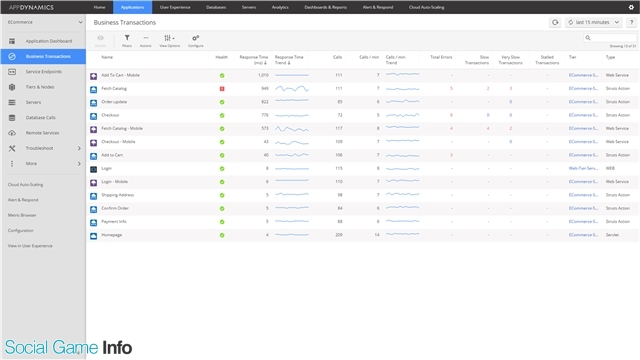Sort by Total Errors column header

point(441,57)
